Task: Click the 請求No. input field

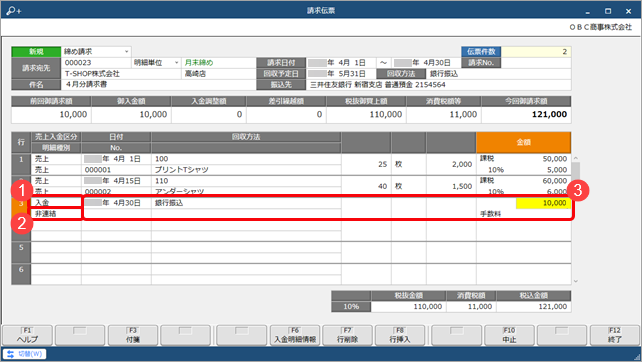Action: (x=536, y=63)
